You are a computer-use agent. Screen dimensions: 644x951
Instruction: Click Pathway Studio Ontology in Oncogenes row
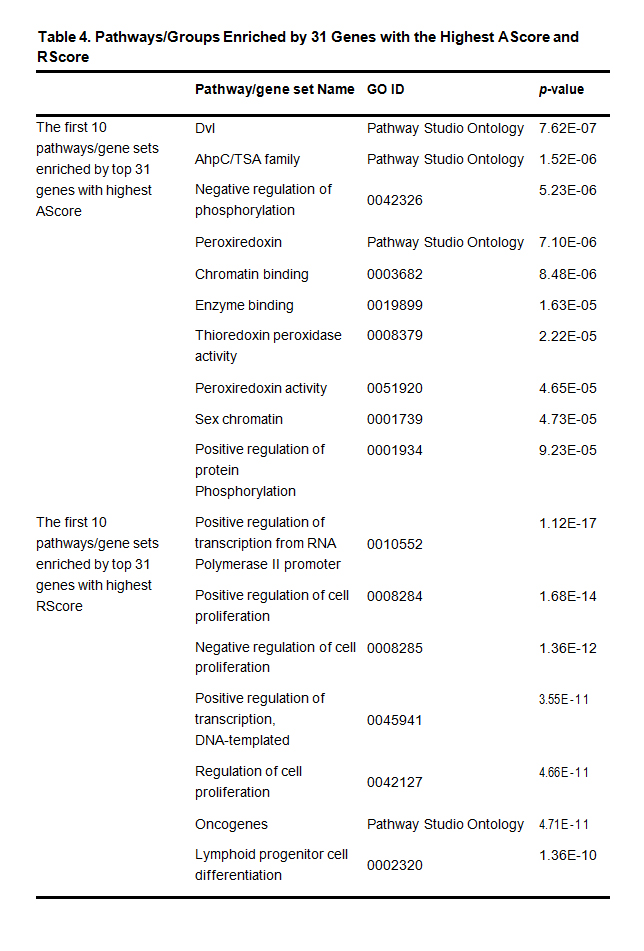pyautogui.click(x=445, y=825)
